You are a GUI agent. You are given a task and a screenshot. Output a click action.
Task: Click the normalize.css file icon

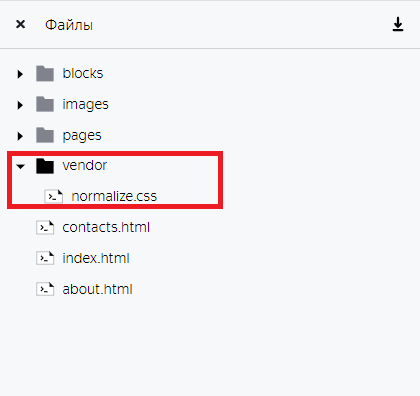(54, 196)
